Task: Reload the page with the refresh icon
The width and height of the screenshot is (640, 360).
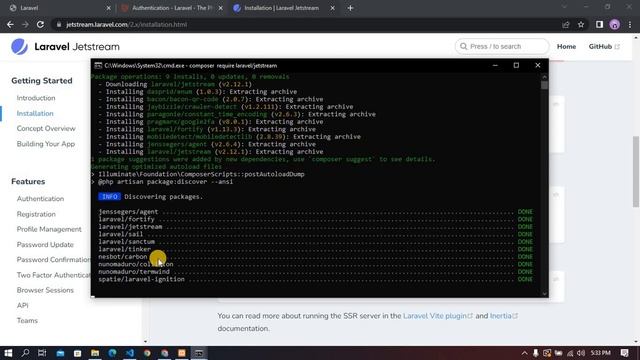Action: (40, 24)
